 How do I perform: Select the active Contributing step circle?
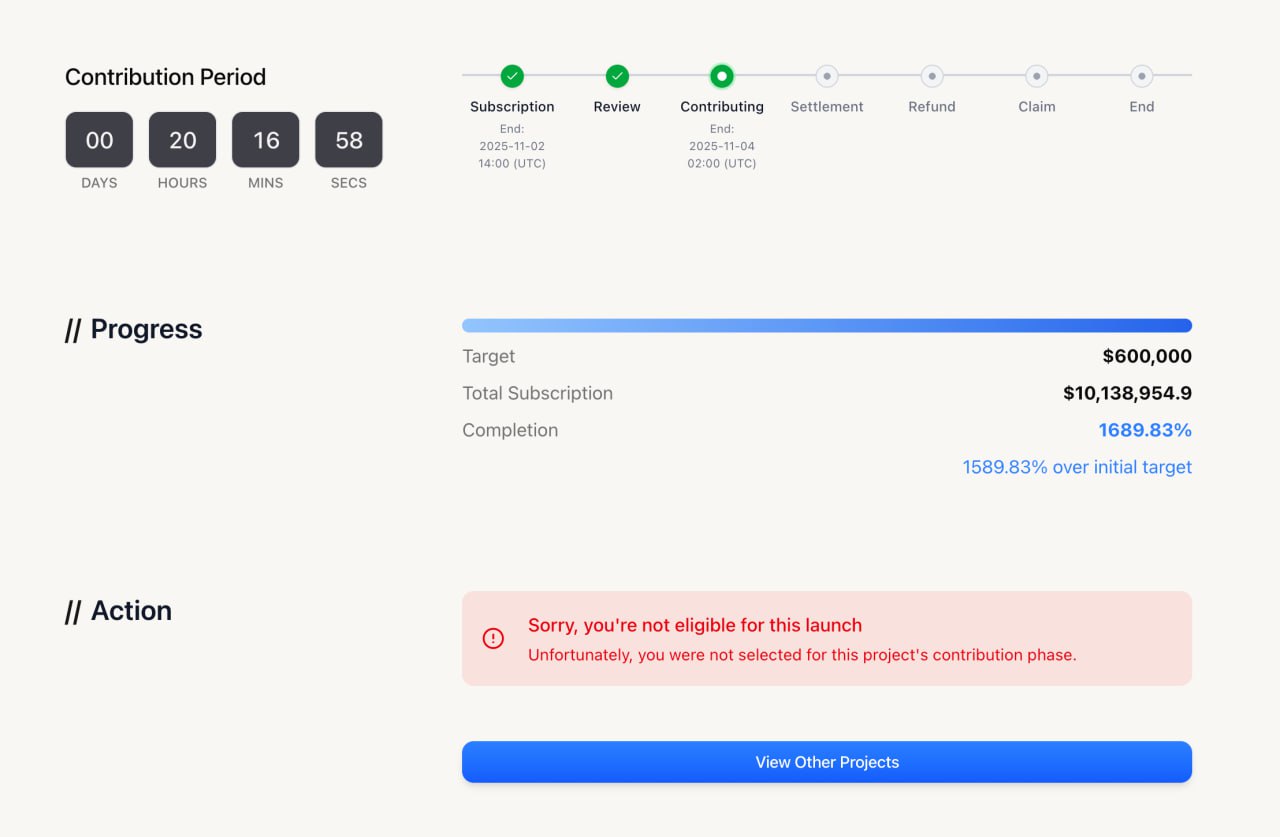pos(722,76)
